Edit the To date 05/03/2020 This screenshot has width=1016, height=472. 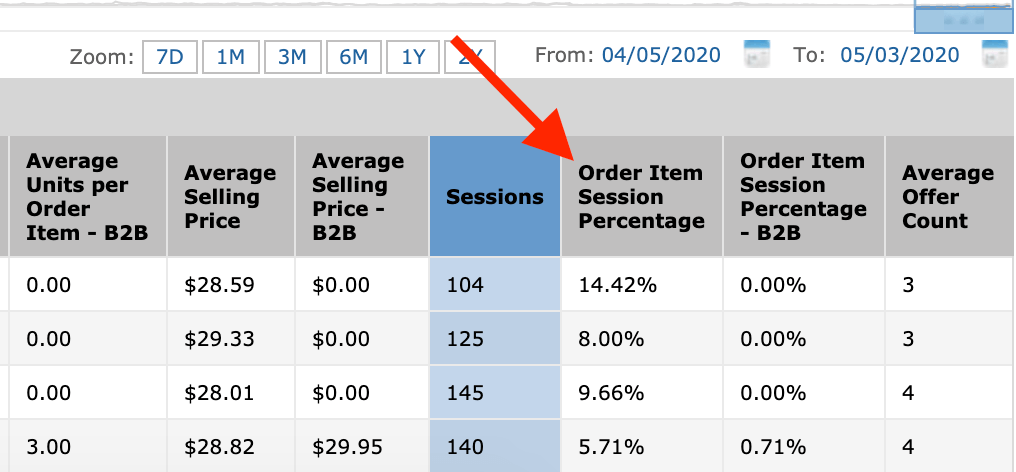pyautogui.click(x=900, y=55)
